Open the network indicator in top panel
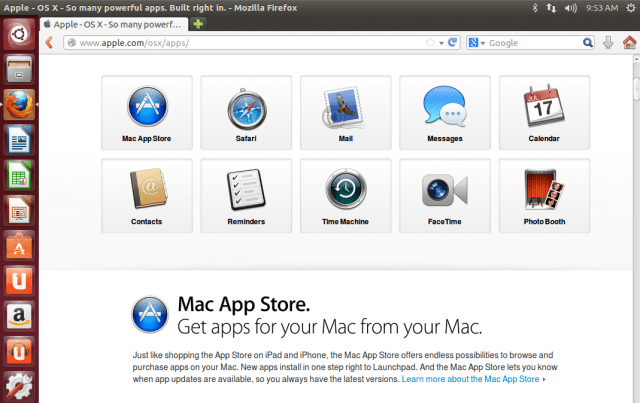This screenshot has height=403, width=640. [551, 8]
